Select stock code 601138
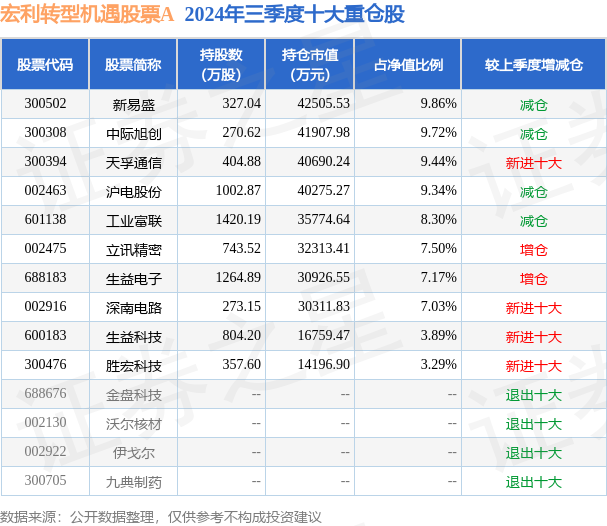The height and width of the screenshot is (526, 607). (x=45, y=220)
